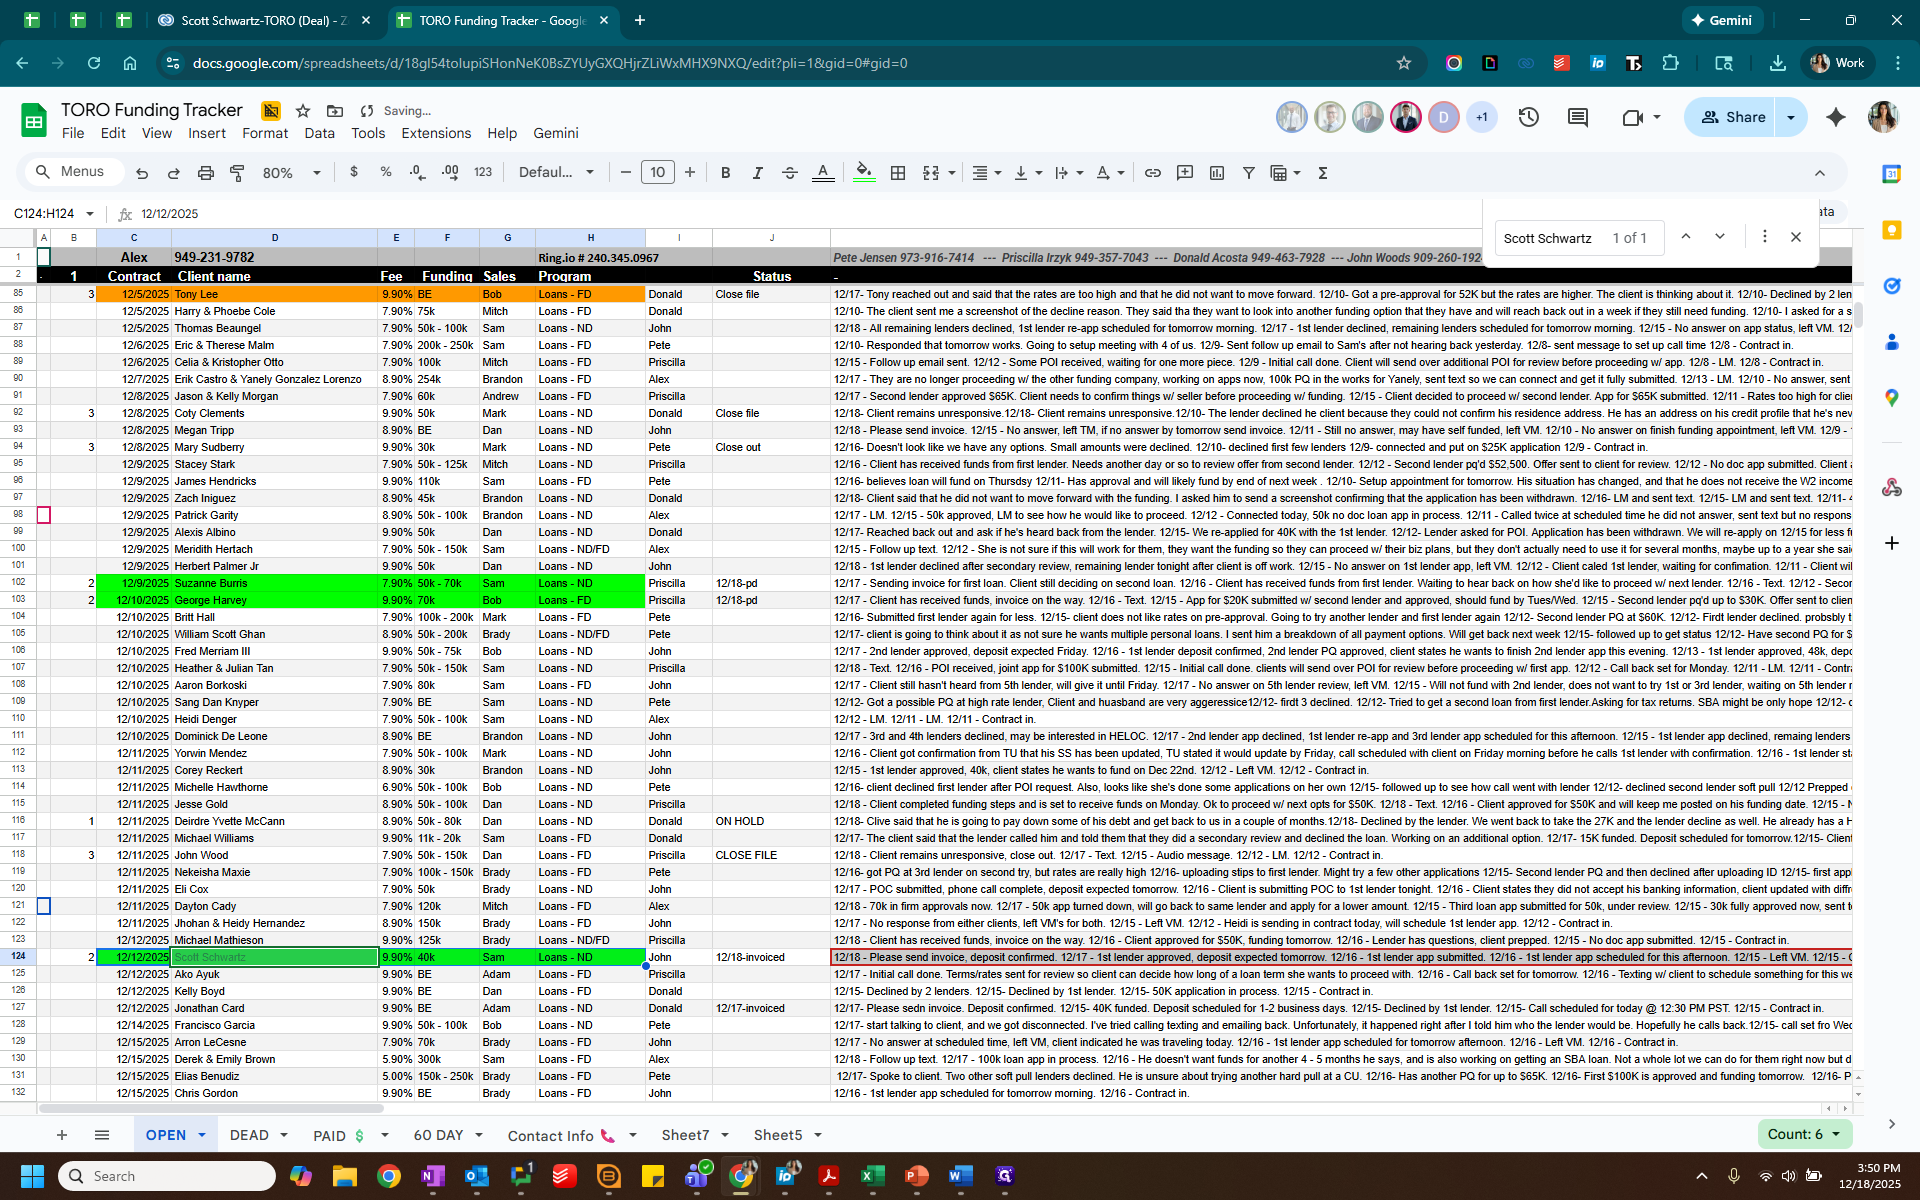1920x1200 pixels.
Task: Click the Share button
Action: pyautogui.click(x=1734, y=117)
